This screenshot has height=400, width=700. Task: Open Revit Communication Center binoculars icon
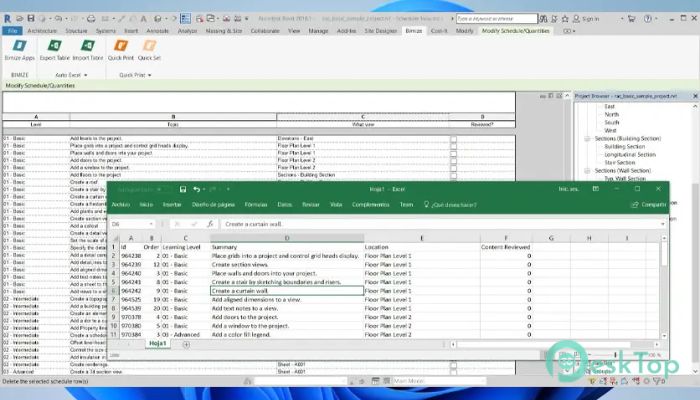point(543,19)
